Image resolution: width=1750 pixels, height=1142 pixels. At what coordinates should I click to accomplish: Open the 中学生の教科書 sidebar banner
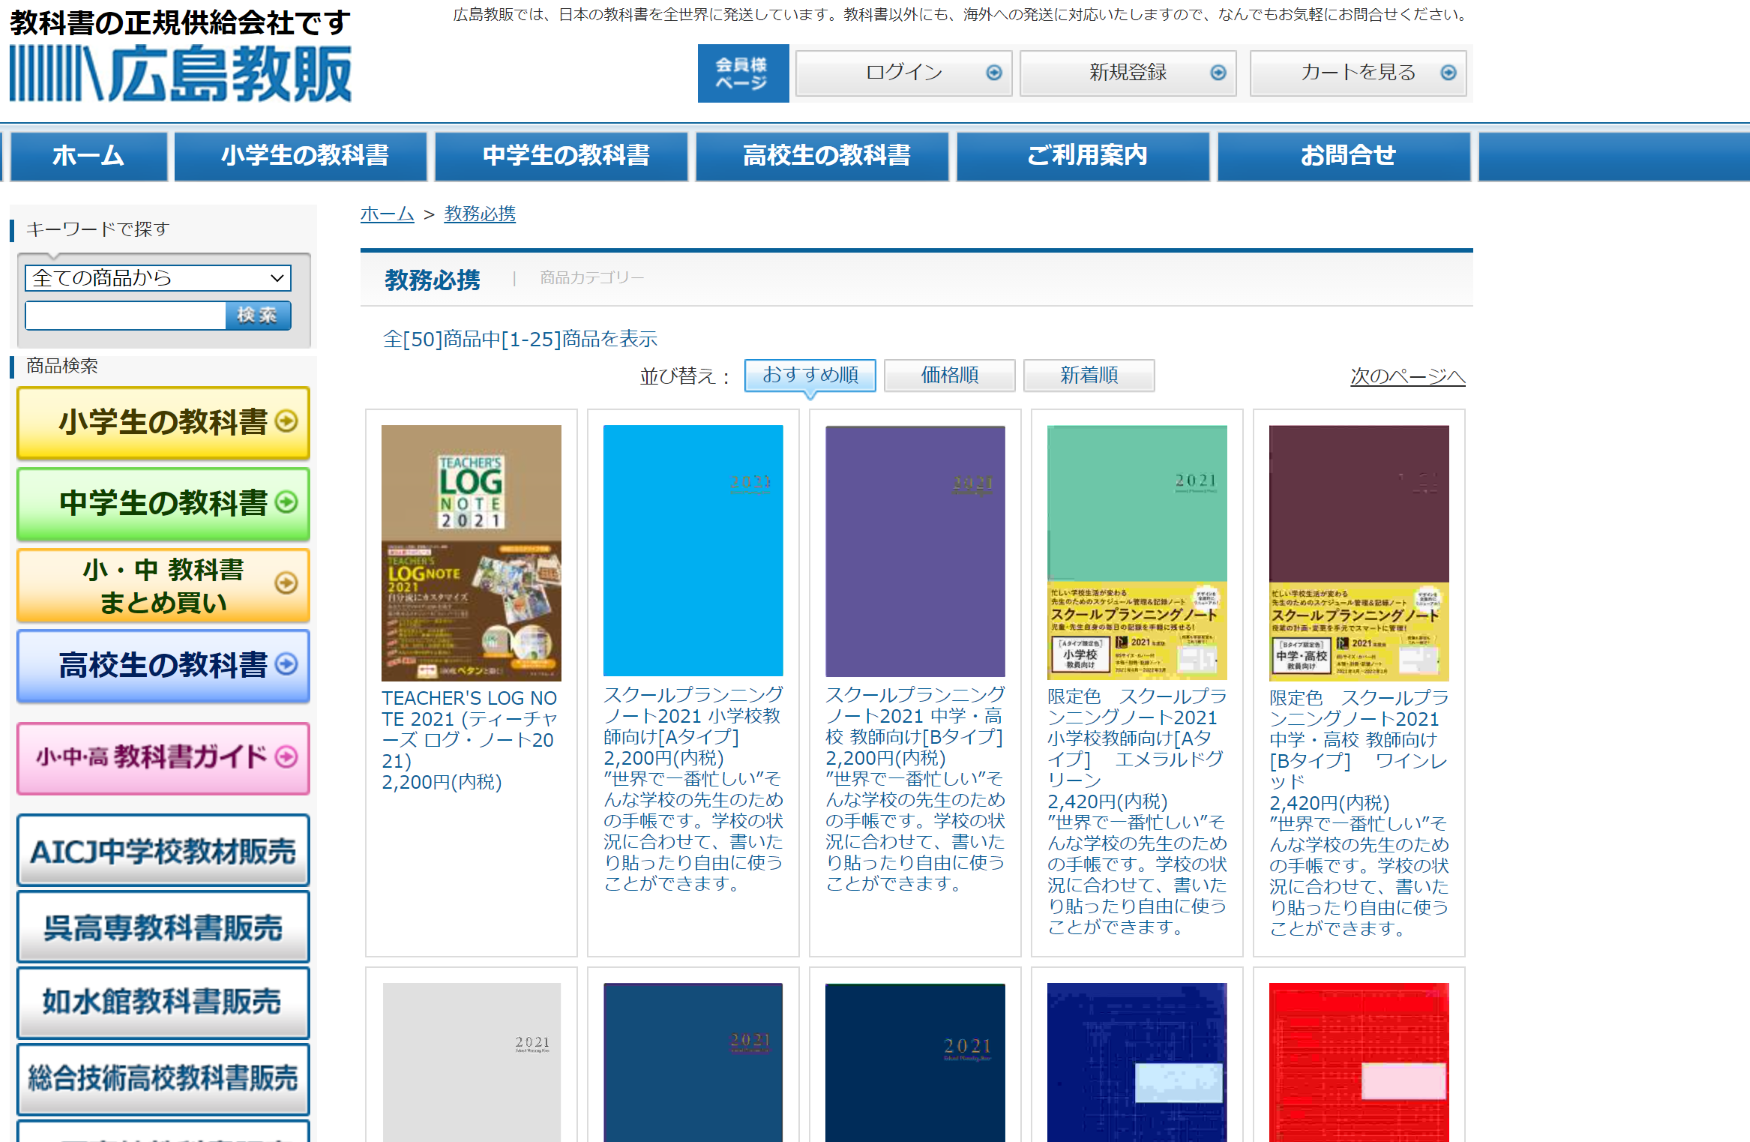(x=163, y=503)
